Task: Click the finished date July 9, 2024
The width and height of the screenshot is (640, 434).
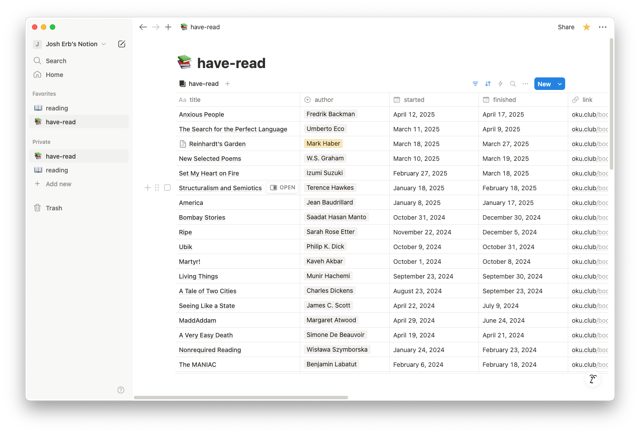Action: pos(500,305)
